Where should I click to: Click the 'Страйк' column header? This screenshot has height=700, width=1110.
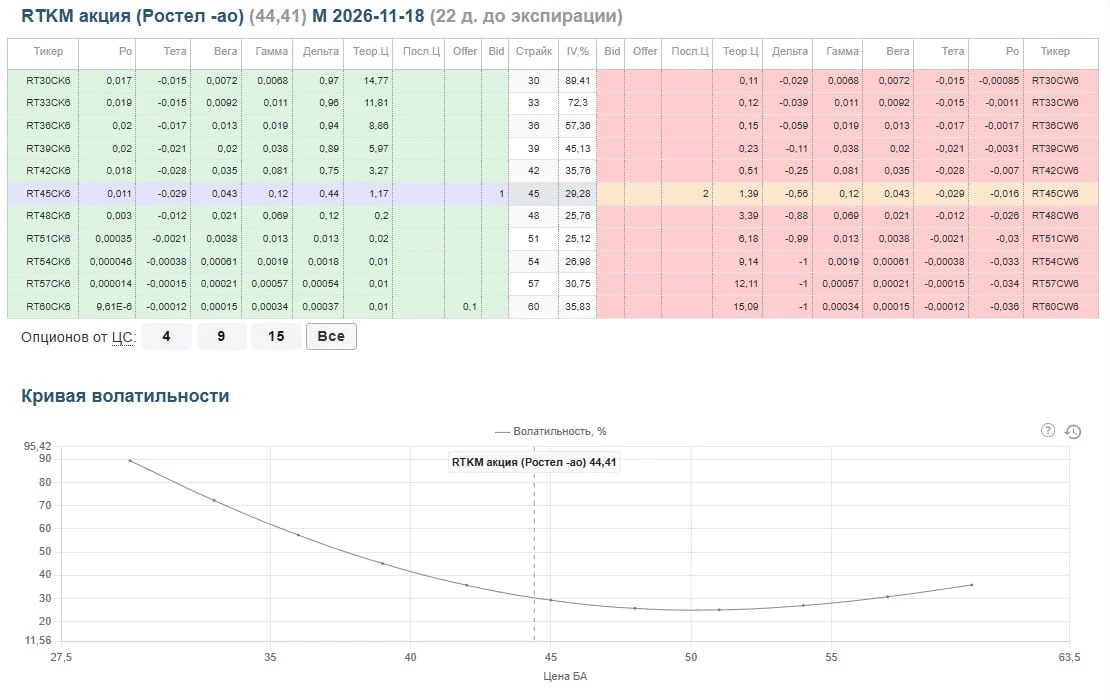[534, 51]
